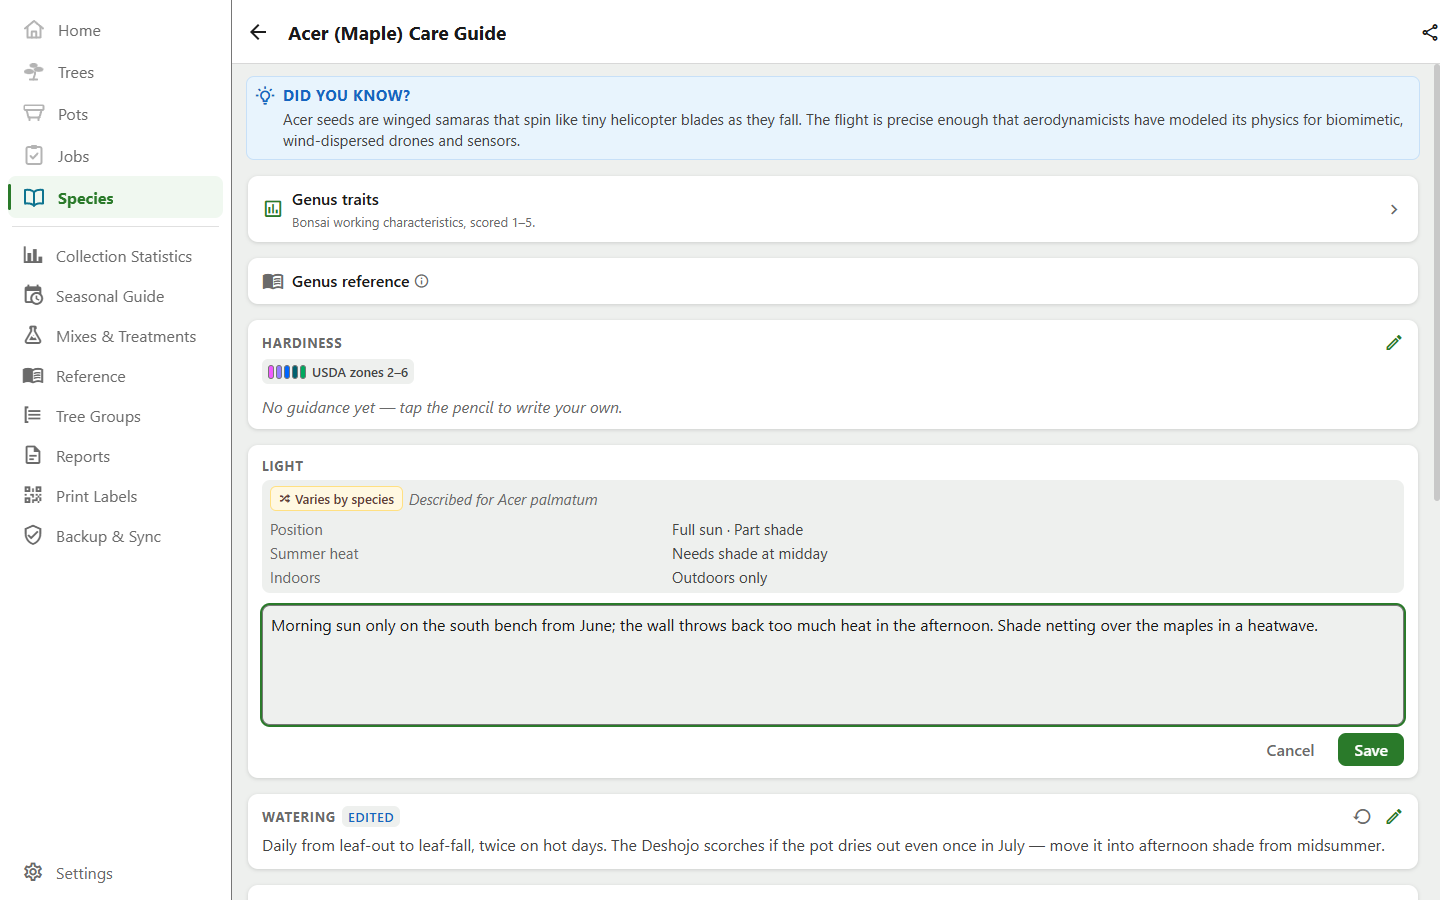Edit the Hardiness section with pencil
Viewport: 1440px width, 900px height.
(x=1394, y=343)
